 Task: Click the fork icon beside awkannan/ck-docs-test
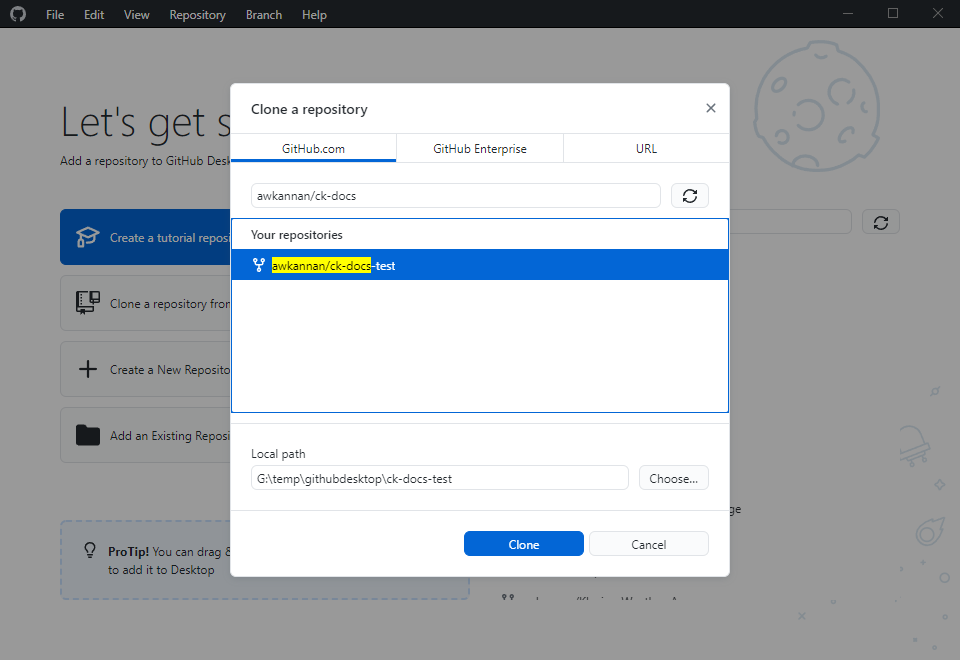[x=258, y=265]
